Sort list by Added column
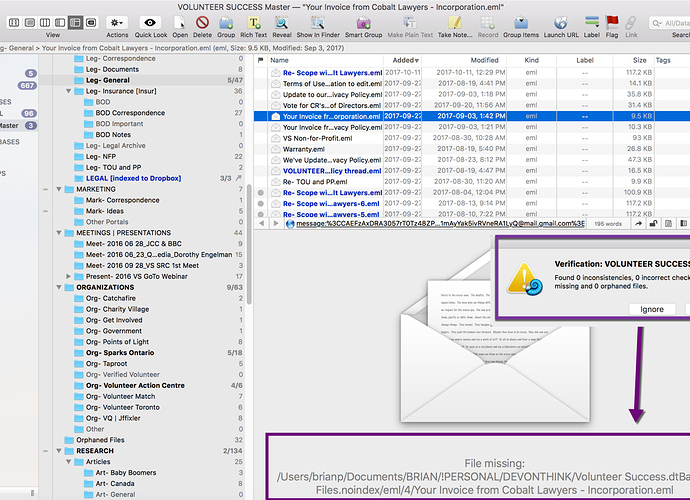 [x=403, y=60]
